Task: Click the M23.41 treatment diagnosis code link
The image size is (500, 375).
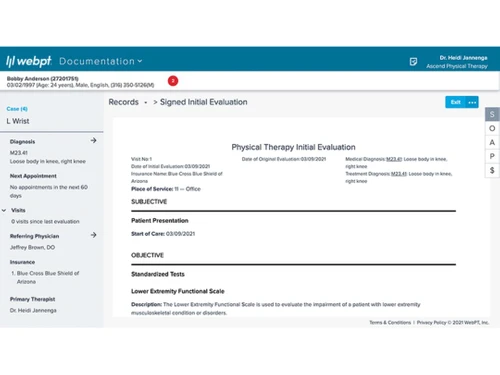Action: click(399, 174)
